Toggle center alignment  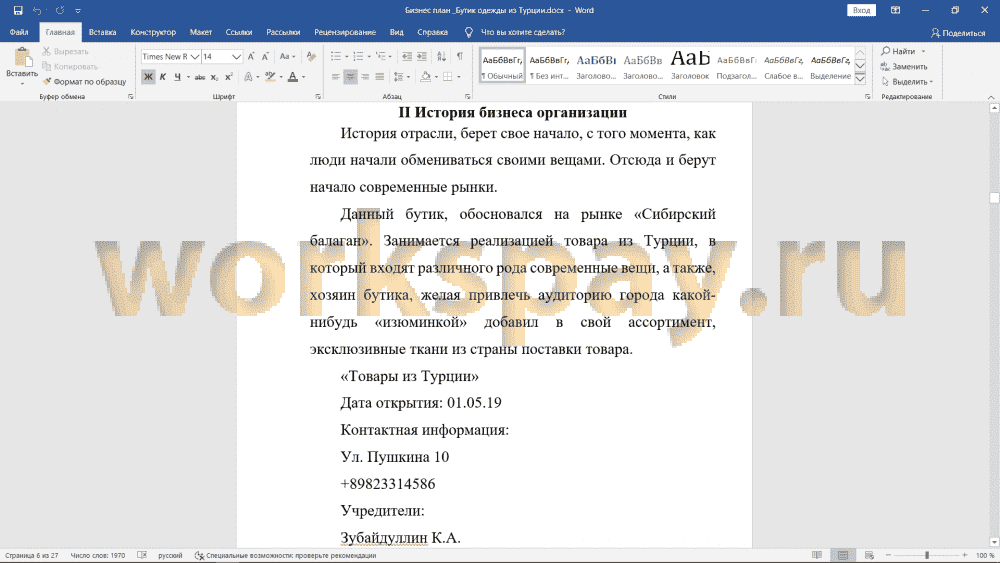350,77
